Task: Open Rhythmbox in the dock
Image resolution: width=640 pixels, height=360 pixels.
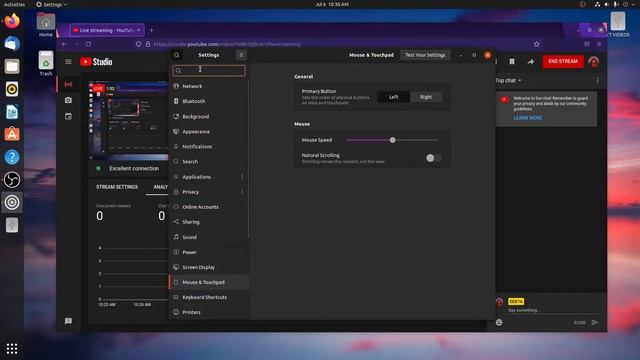Action: click(x=12, y=89)
